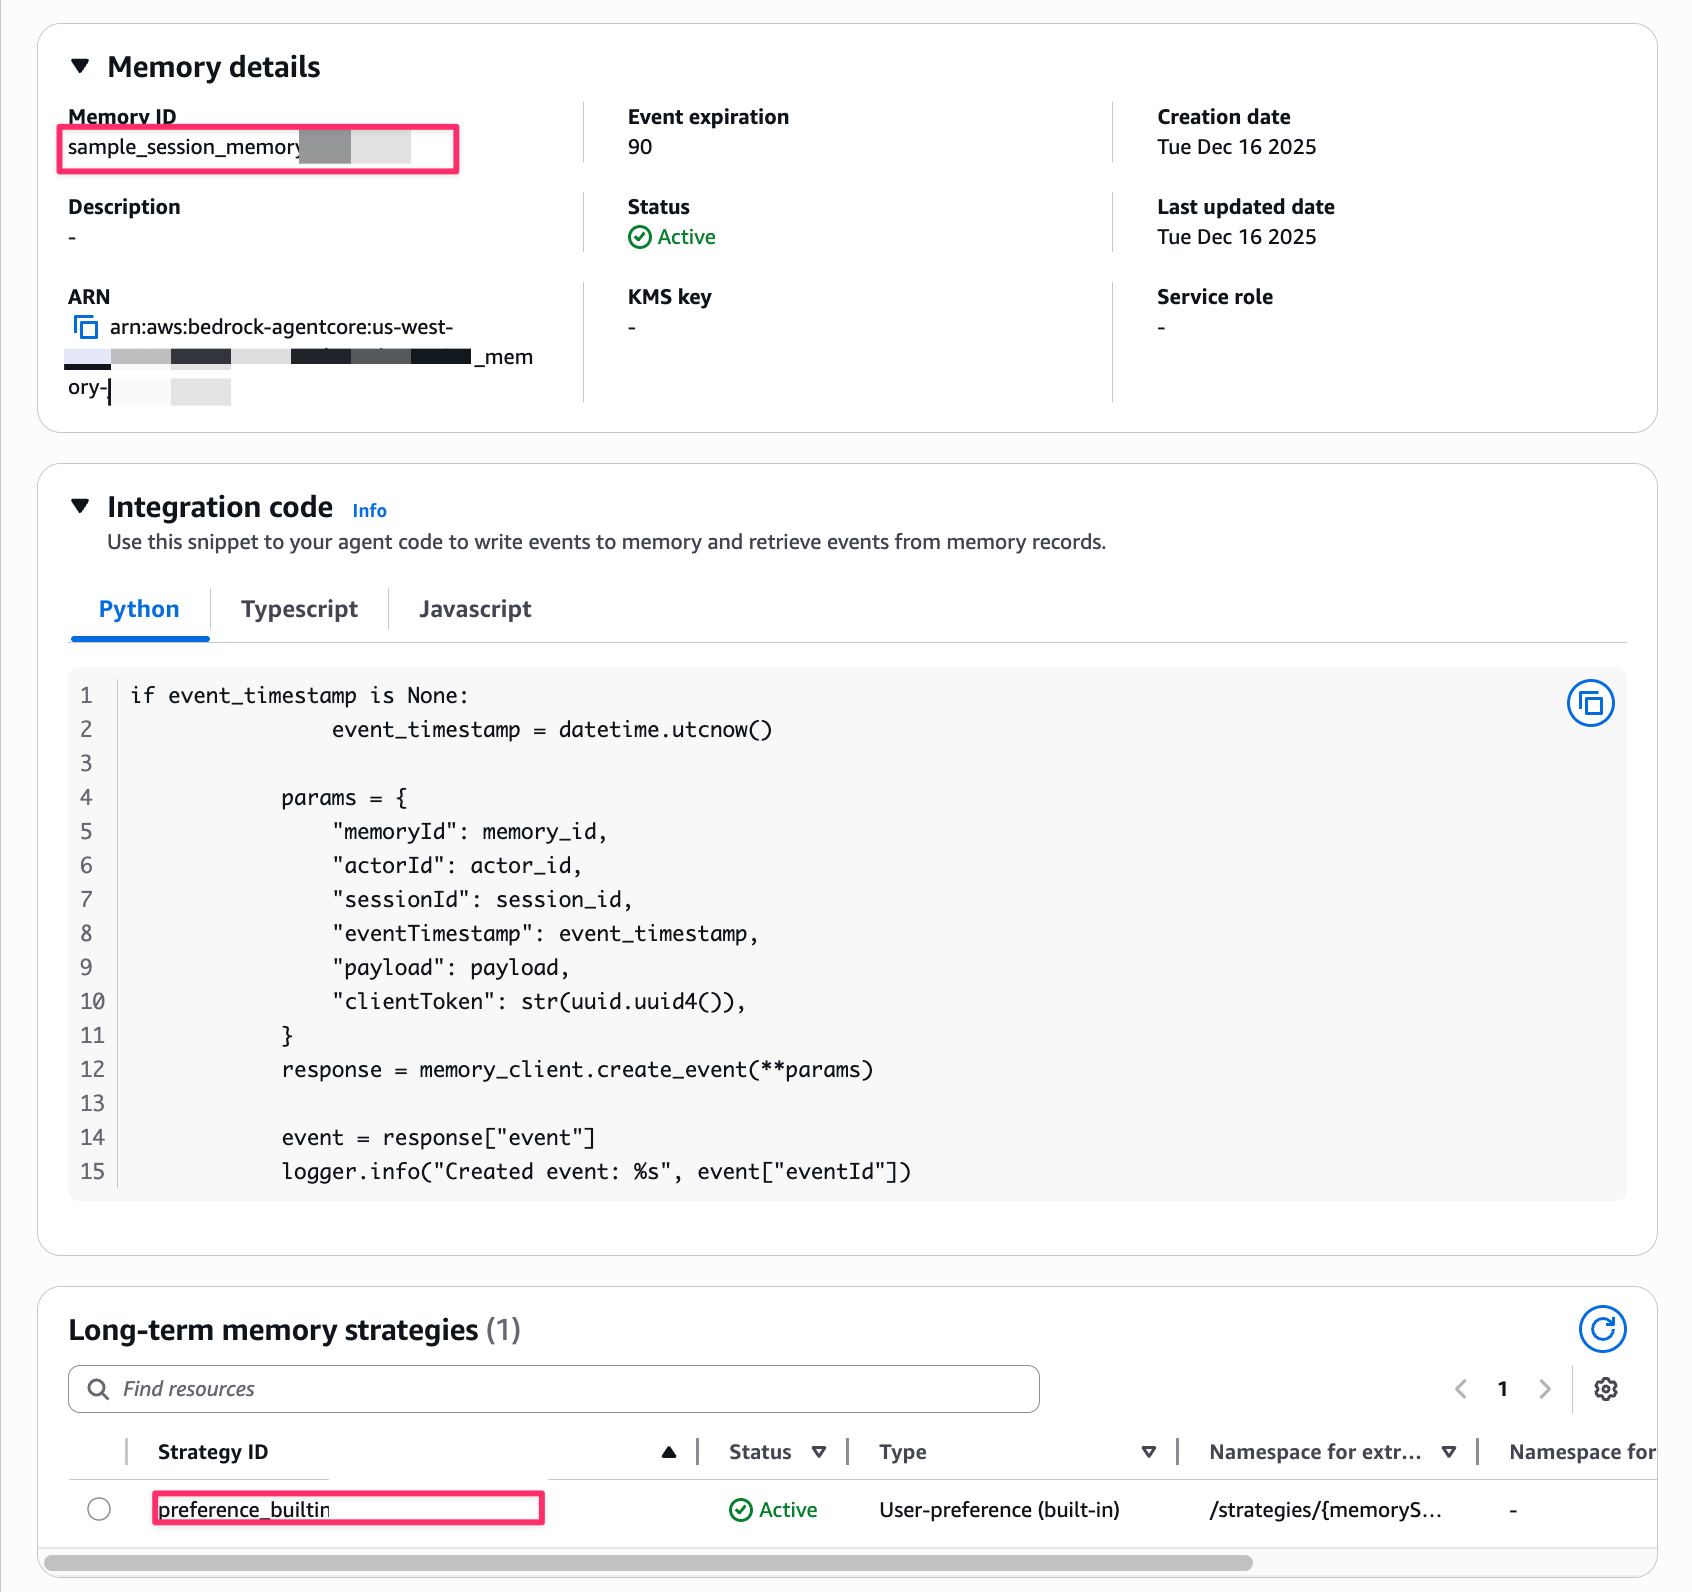Switch to the Typescript tab
This screenshot has height=1592, width=1692.
click(299, 609)
